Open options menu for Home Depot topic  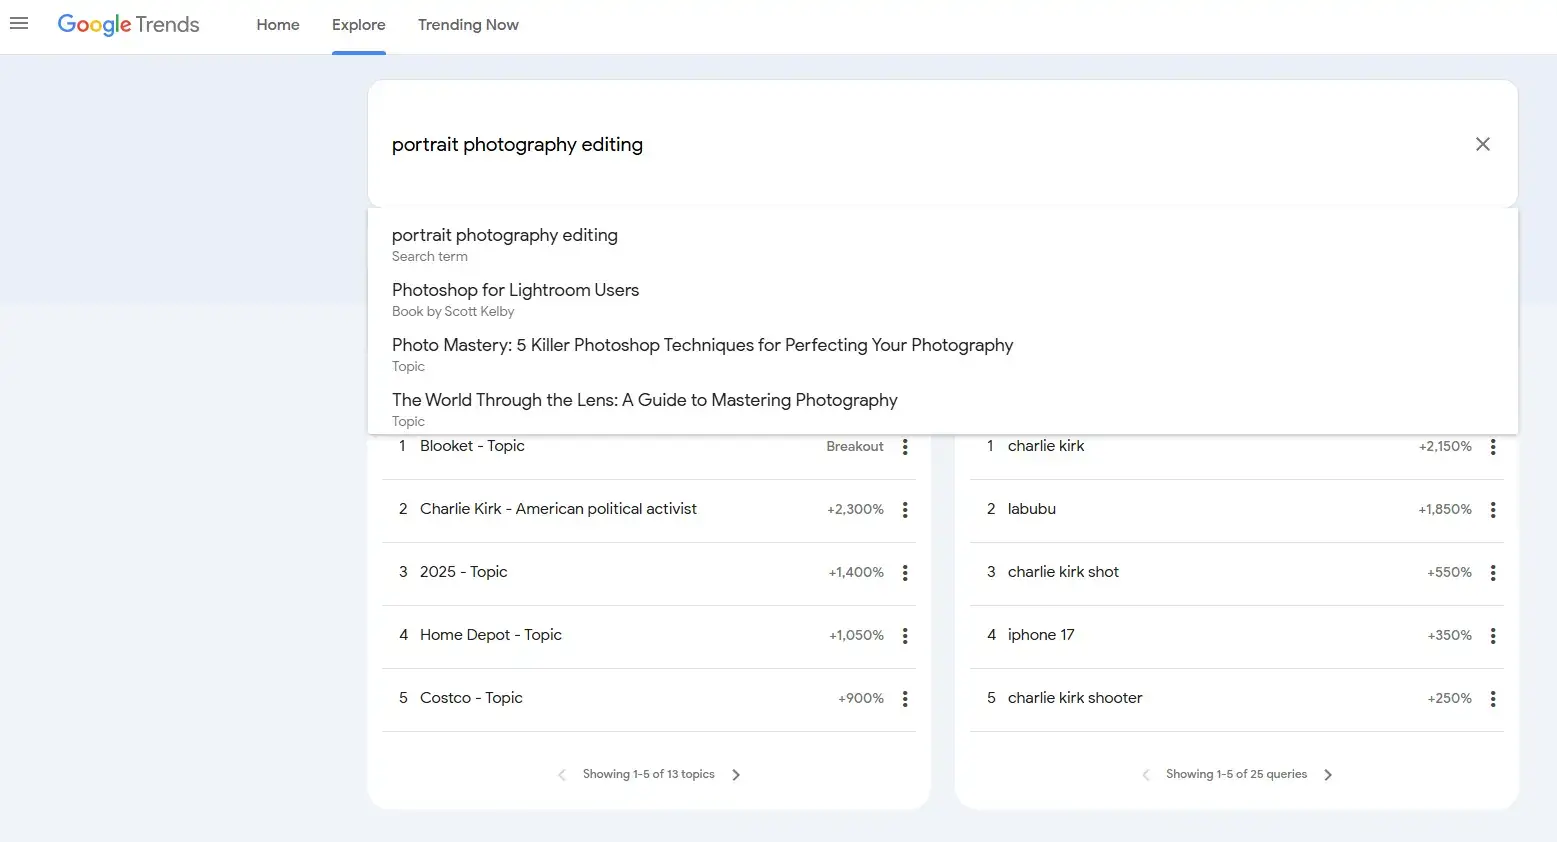[x=905, y=635]
